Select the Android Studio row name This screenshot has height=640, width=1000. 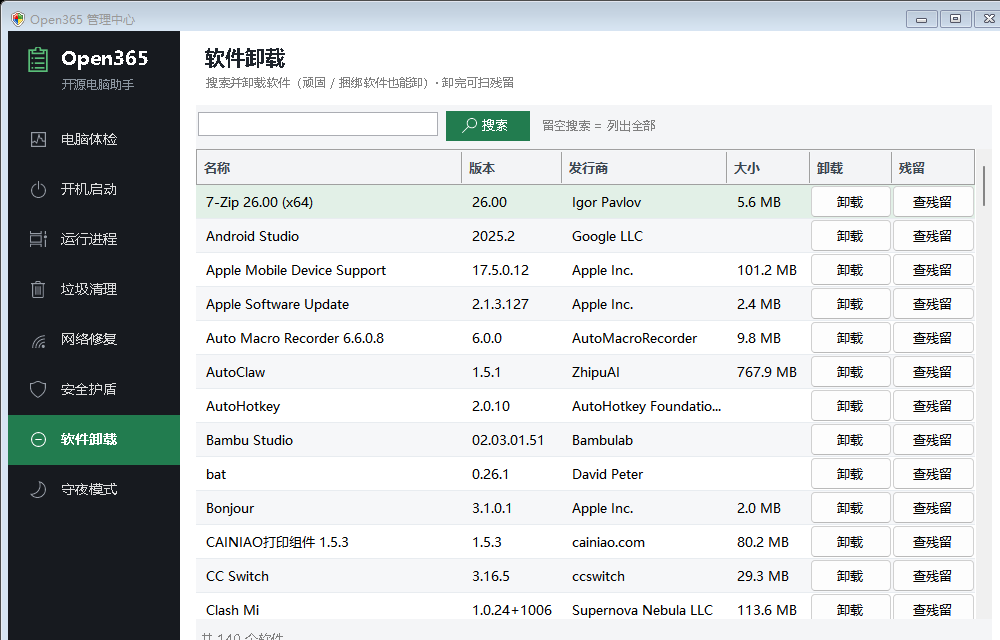252,236
